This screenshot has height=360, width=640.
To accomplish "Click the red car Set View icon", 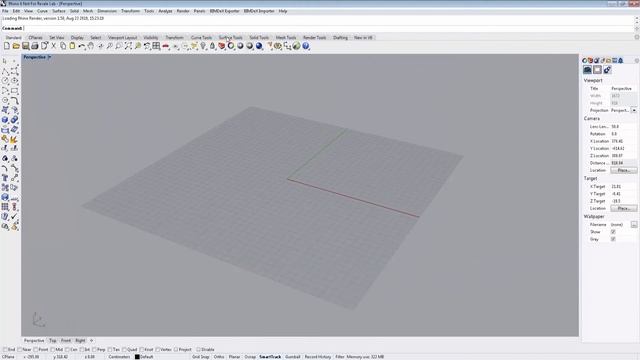I will click(166, 46).
